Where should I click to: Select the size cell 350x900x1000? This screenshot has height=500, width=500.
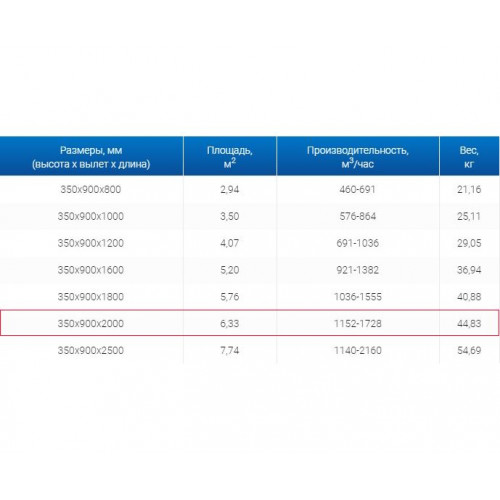[x=91, y=216]
